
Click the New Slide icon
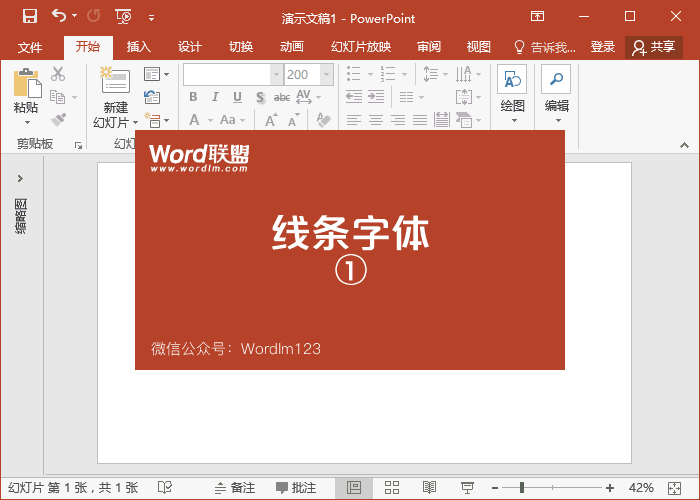(115, 82)
